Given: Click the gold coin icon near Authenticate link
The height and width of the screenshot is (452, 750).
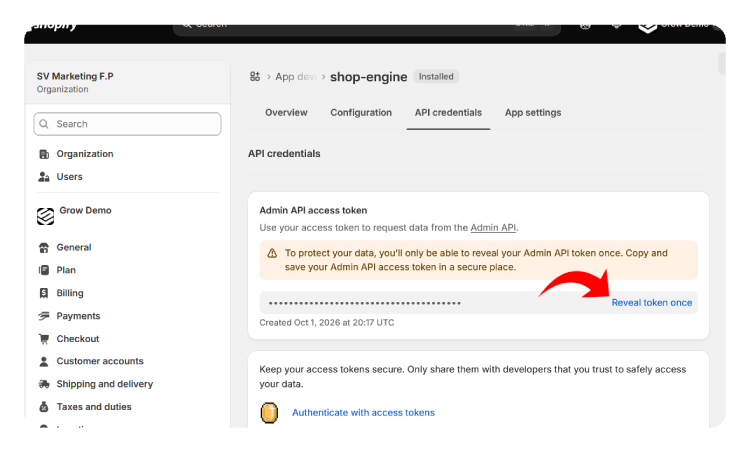Looking at the screenshot, I should [269, 413].
